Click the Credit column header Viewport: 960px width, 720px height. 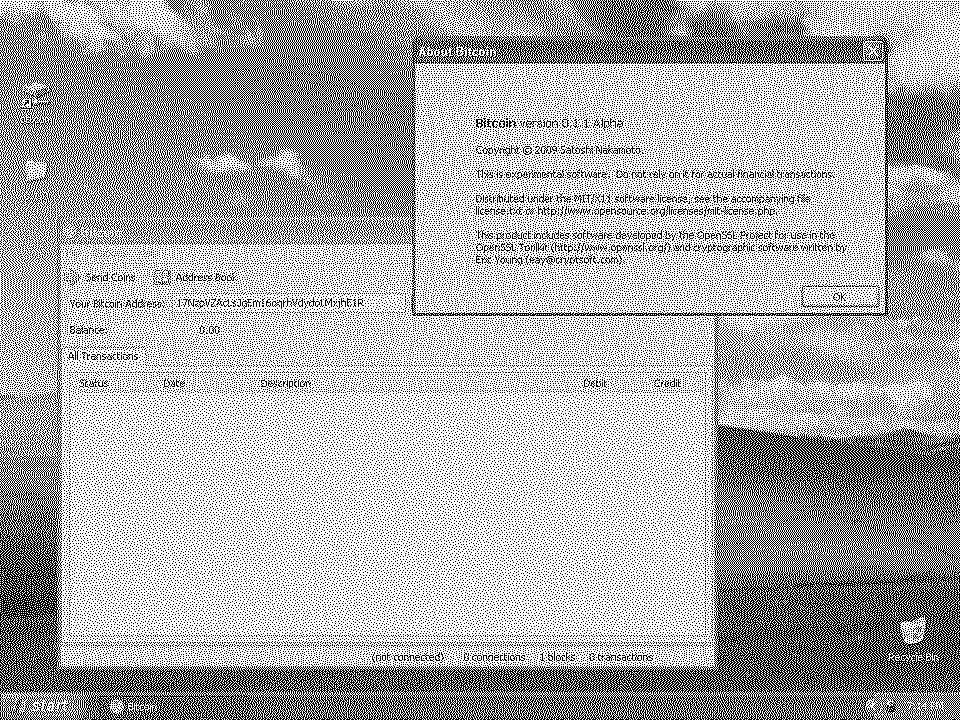(x=667, y=383)
